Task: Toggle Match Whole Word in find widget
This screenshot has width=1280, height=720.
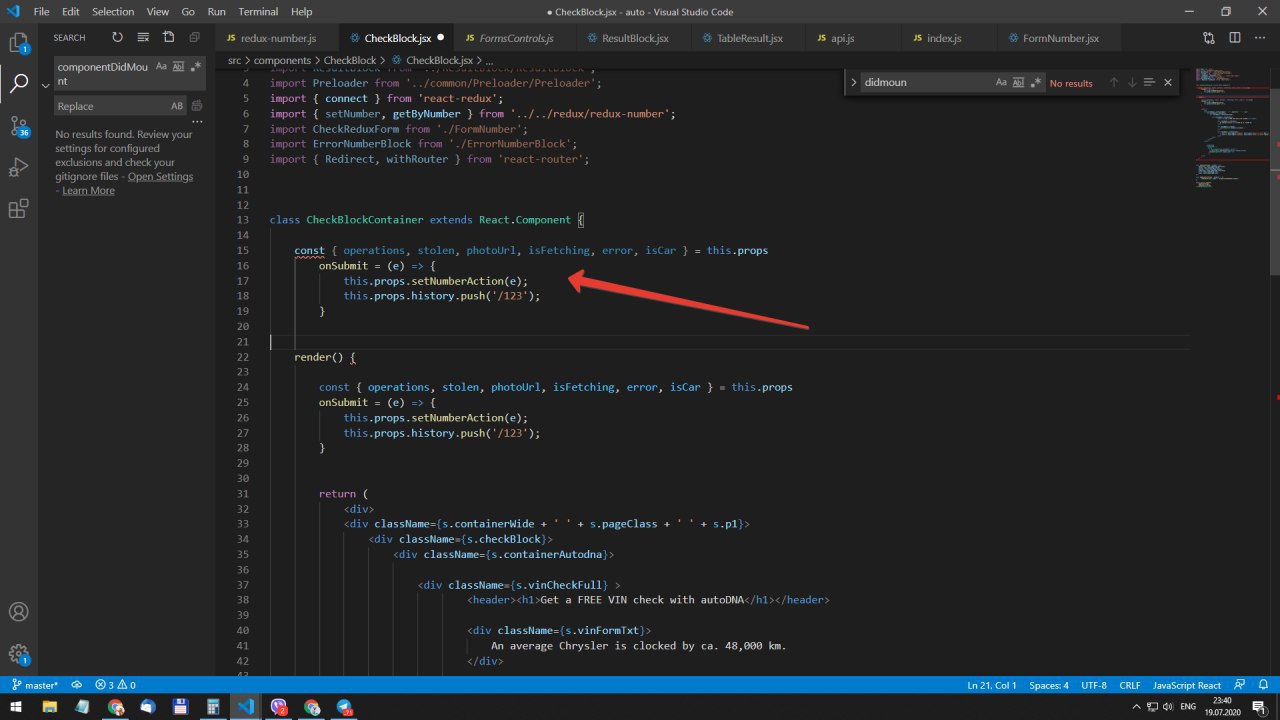Action: (1018, 83)
